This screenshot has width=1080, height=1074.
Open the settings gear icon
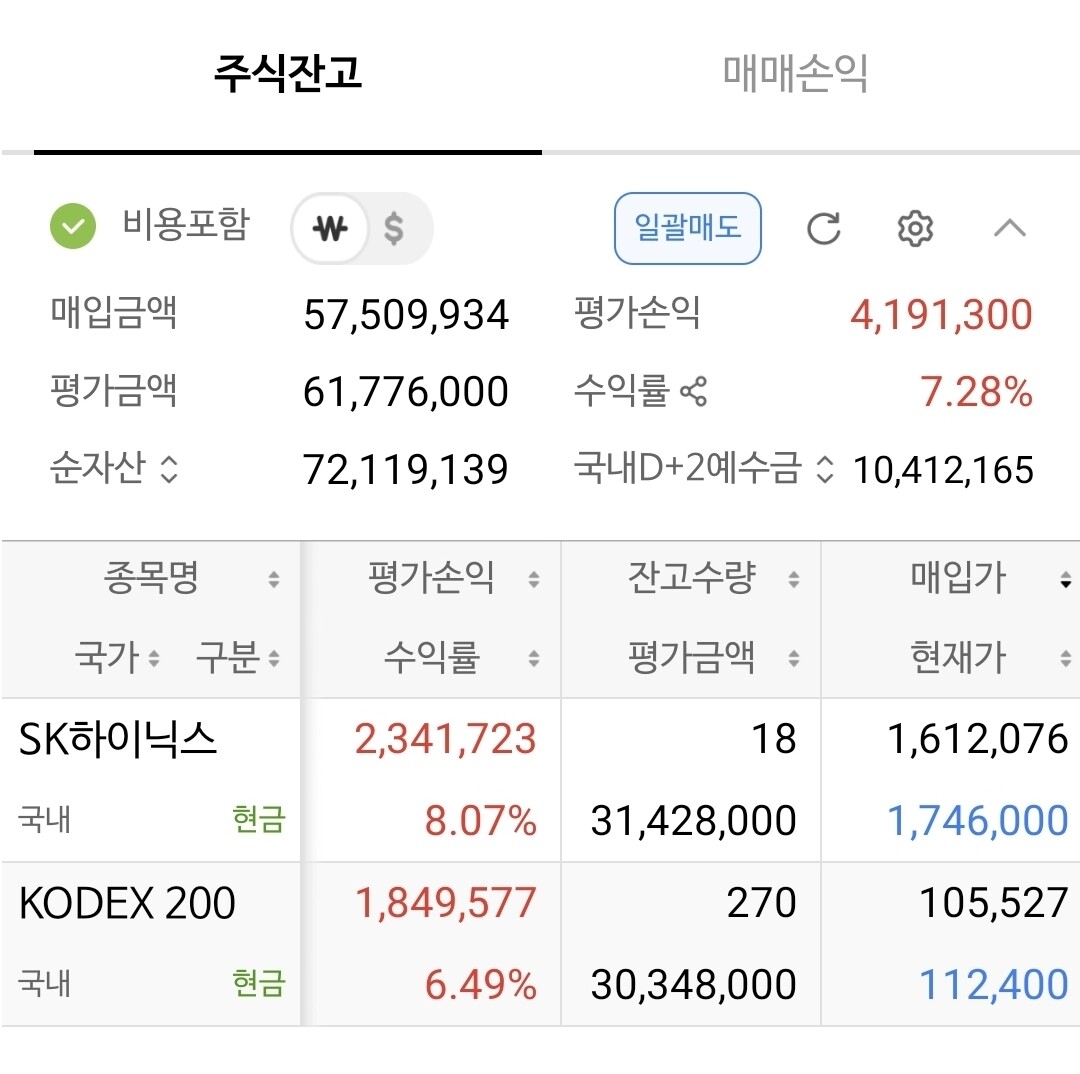coord(915,229)
